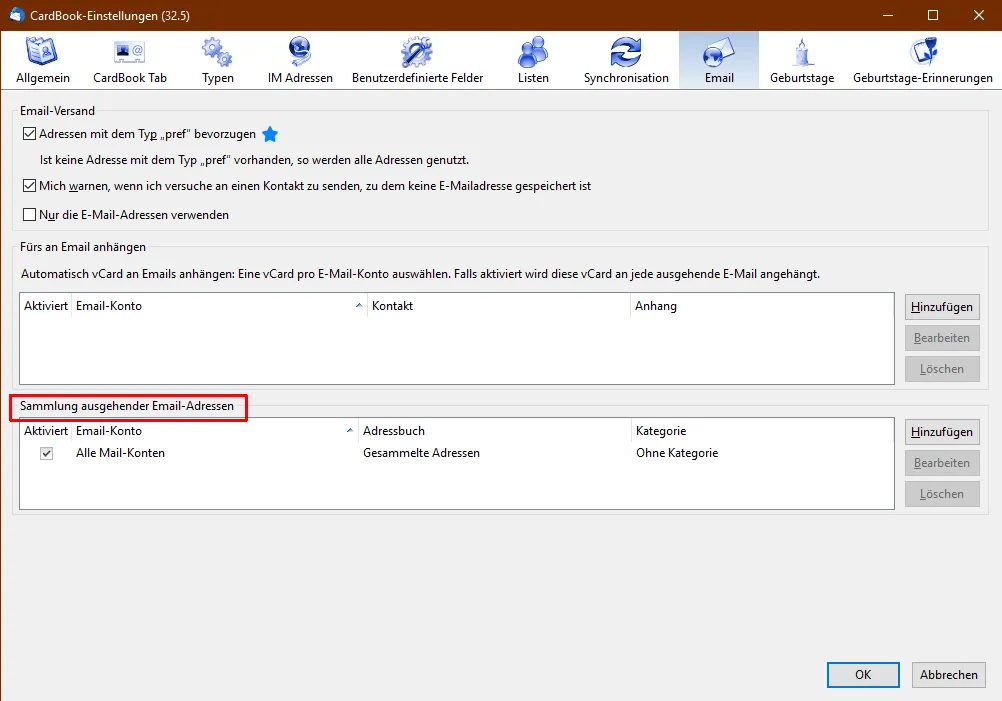Click Hinzufügen beside the vCard attachment table

[x=942, y=307]
